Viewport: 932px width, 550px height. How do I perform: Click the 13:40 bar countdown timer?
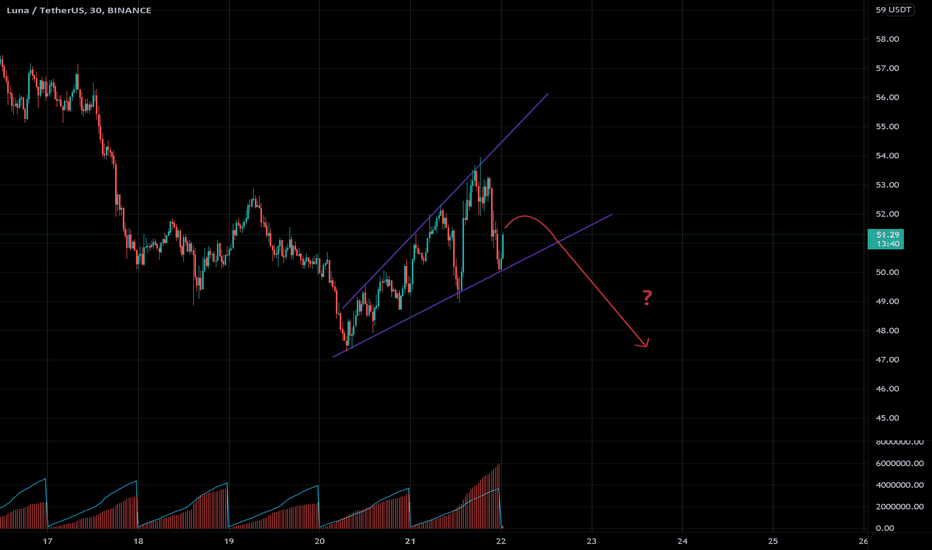(x=886, y=244)
